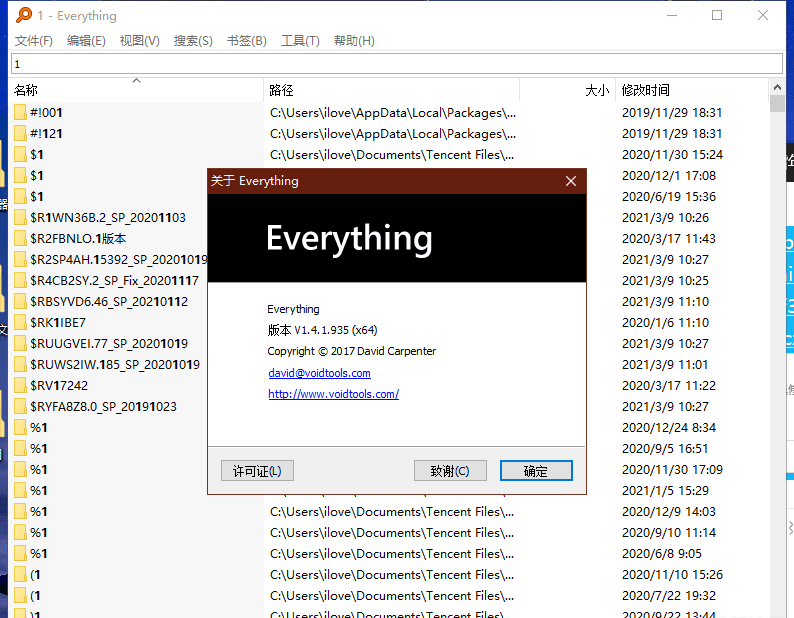The image size is (794, 618).
Task: Open the 文件(F) menu
Action: coord(33,41)
